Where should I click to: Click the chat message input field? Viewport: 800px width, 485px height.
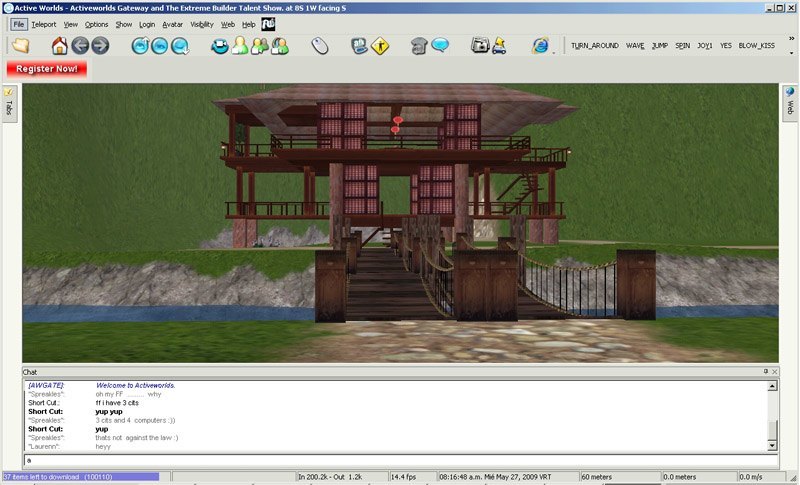[x=401, y=460]
